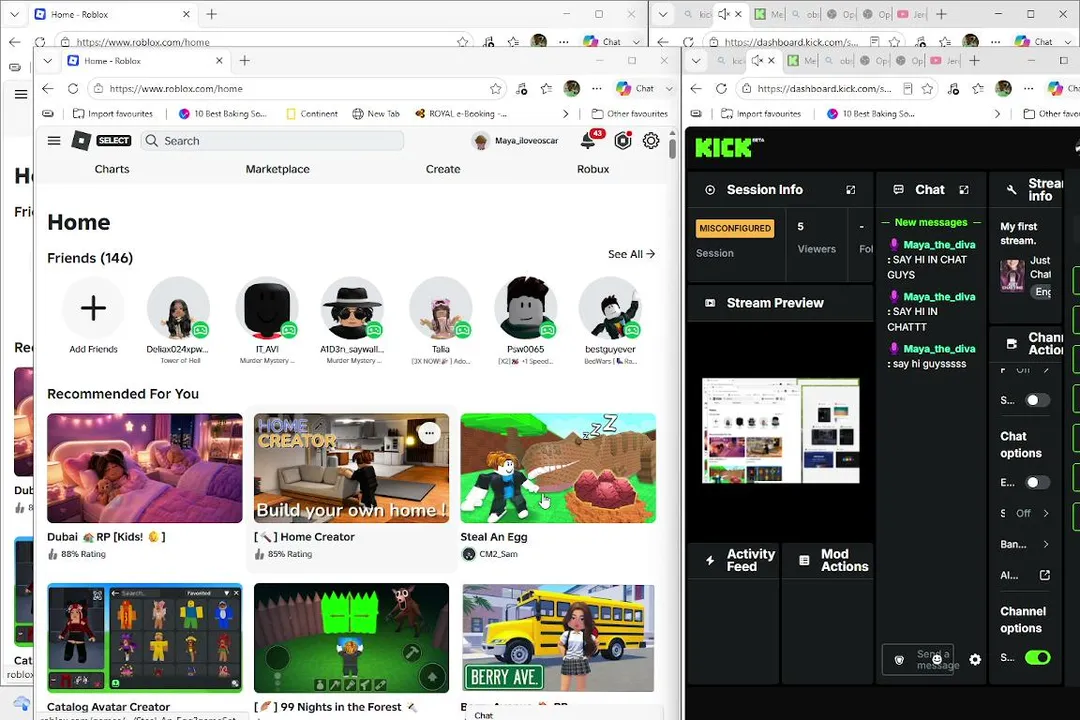Open the Other favourites folder in Roblox window
This screenshot has width=1080, height=720.
tap(630, 114)
